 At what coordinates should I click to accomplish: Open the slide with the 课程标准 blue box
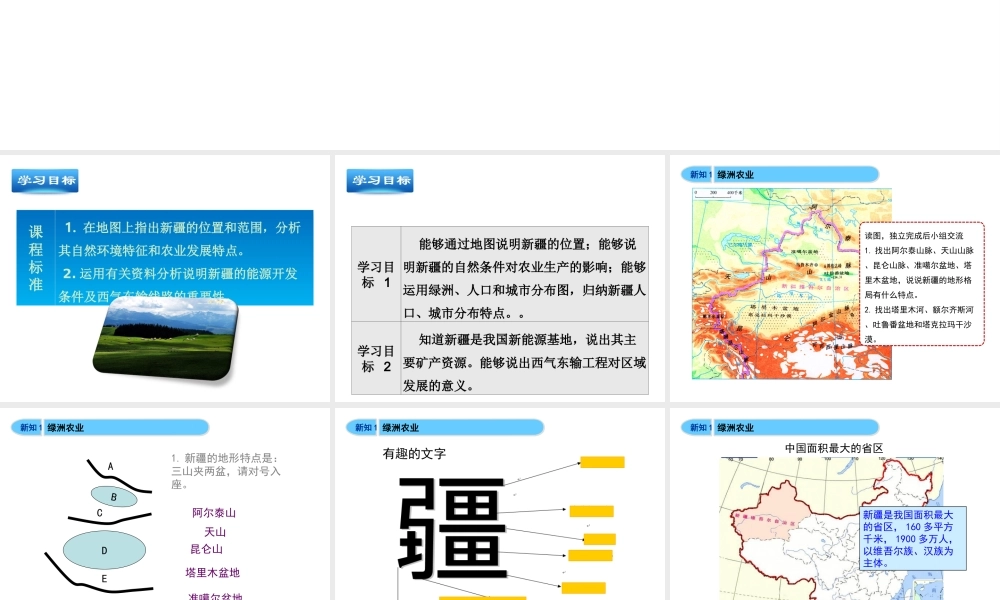165,279
